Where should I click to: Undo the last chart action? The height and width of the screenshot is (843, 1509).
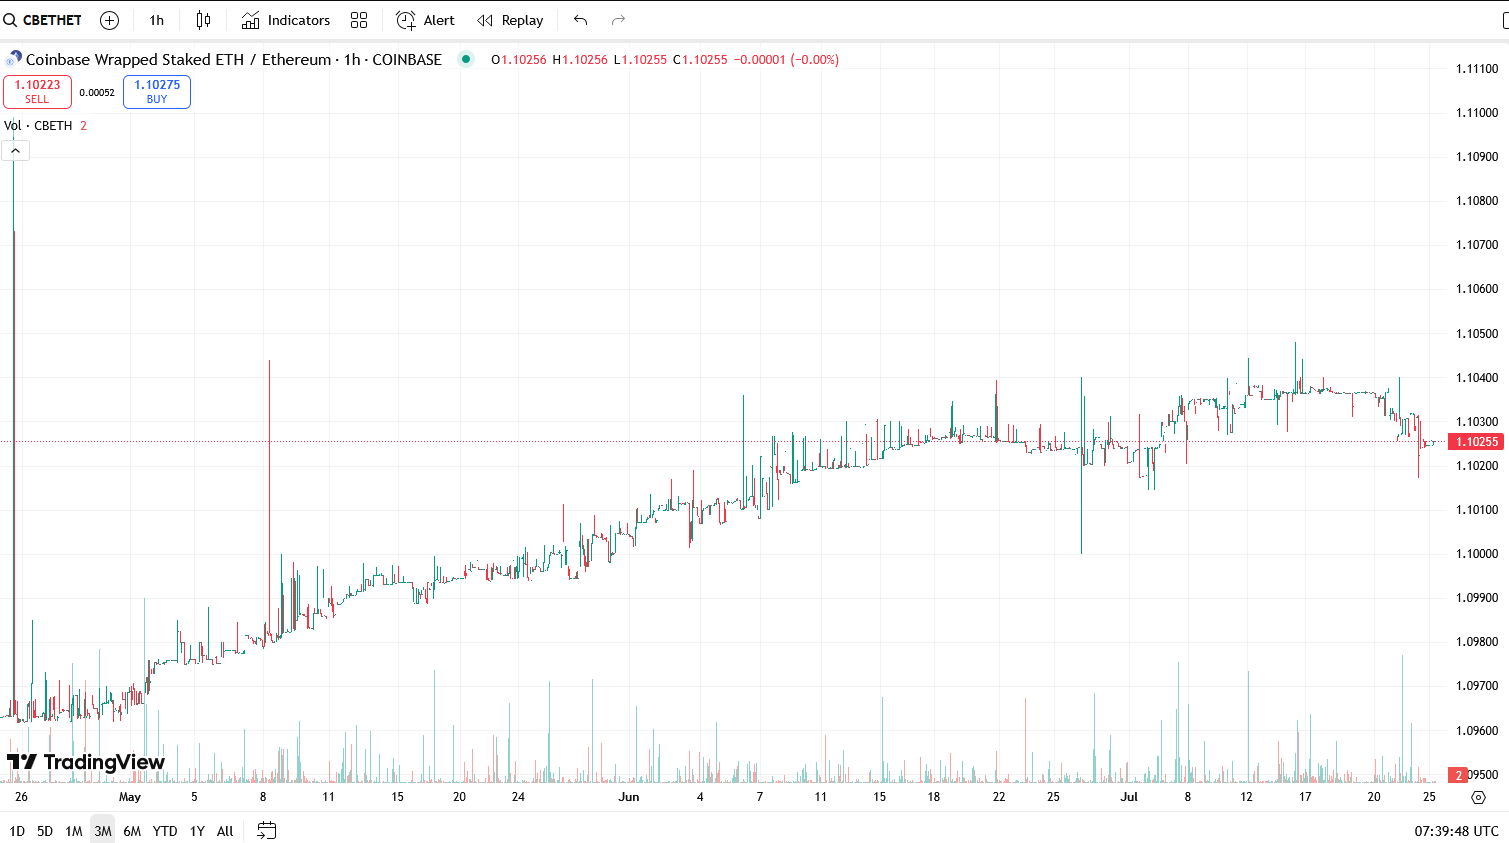tap(581, 20)
